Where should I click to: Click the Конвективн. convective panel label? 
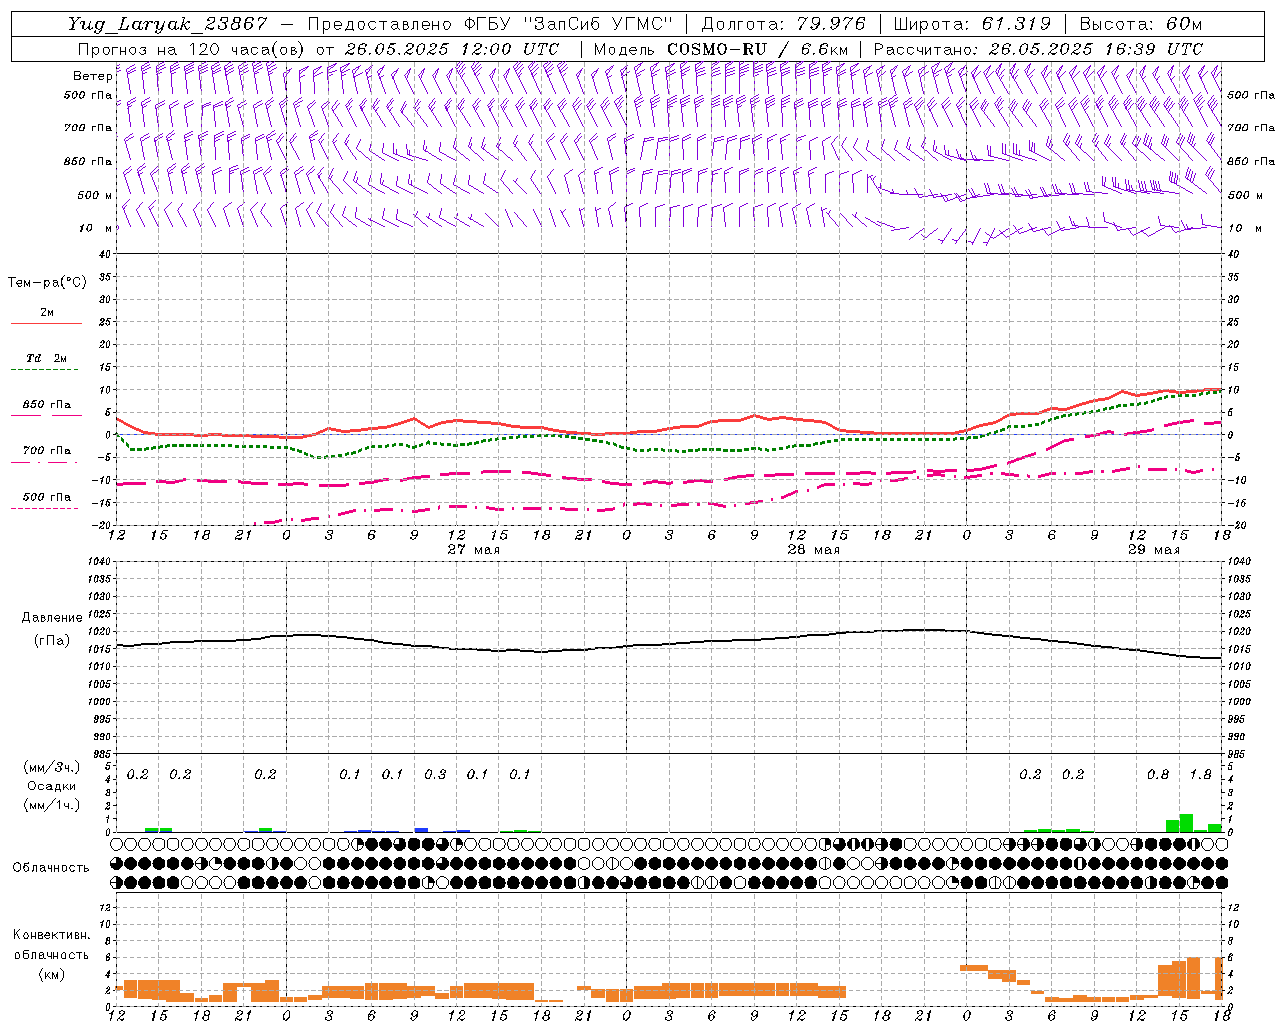[51, 935]
